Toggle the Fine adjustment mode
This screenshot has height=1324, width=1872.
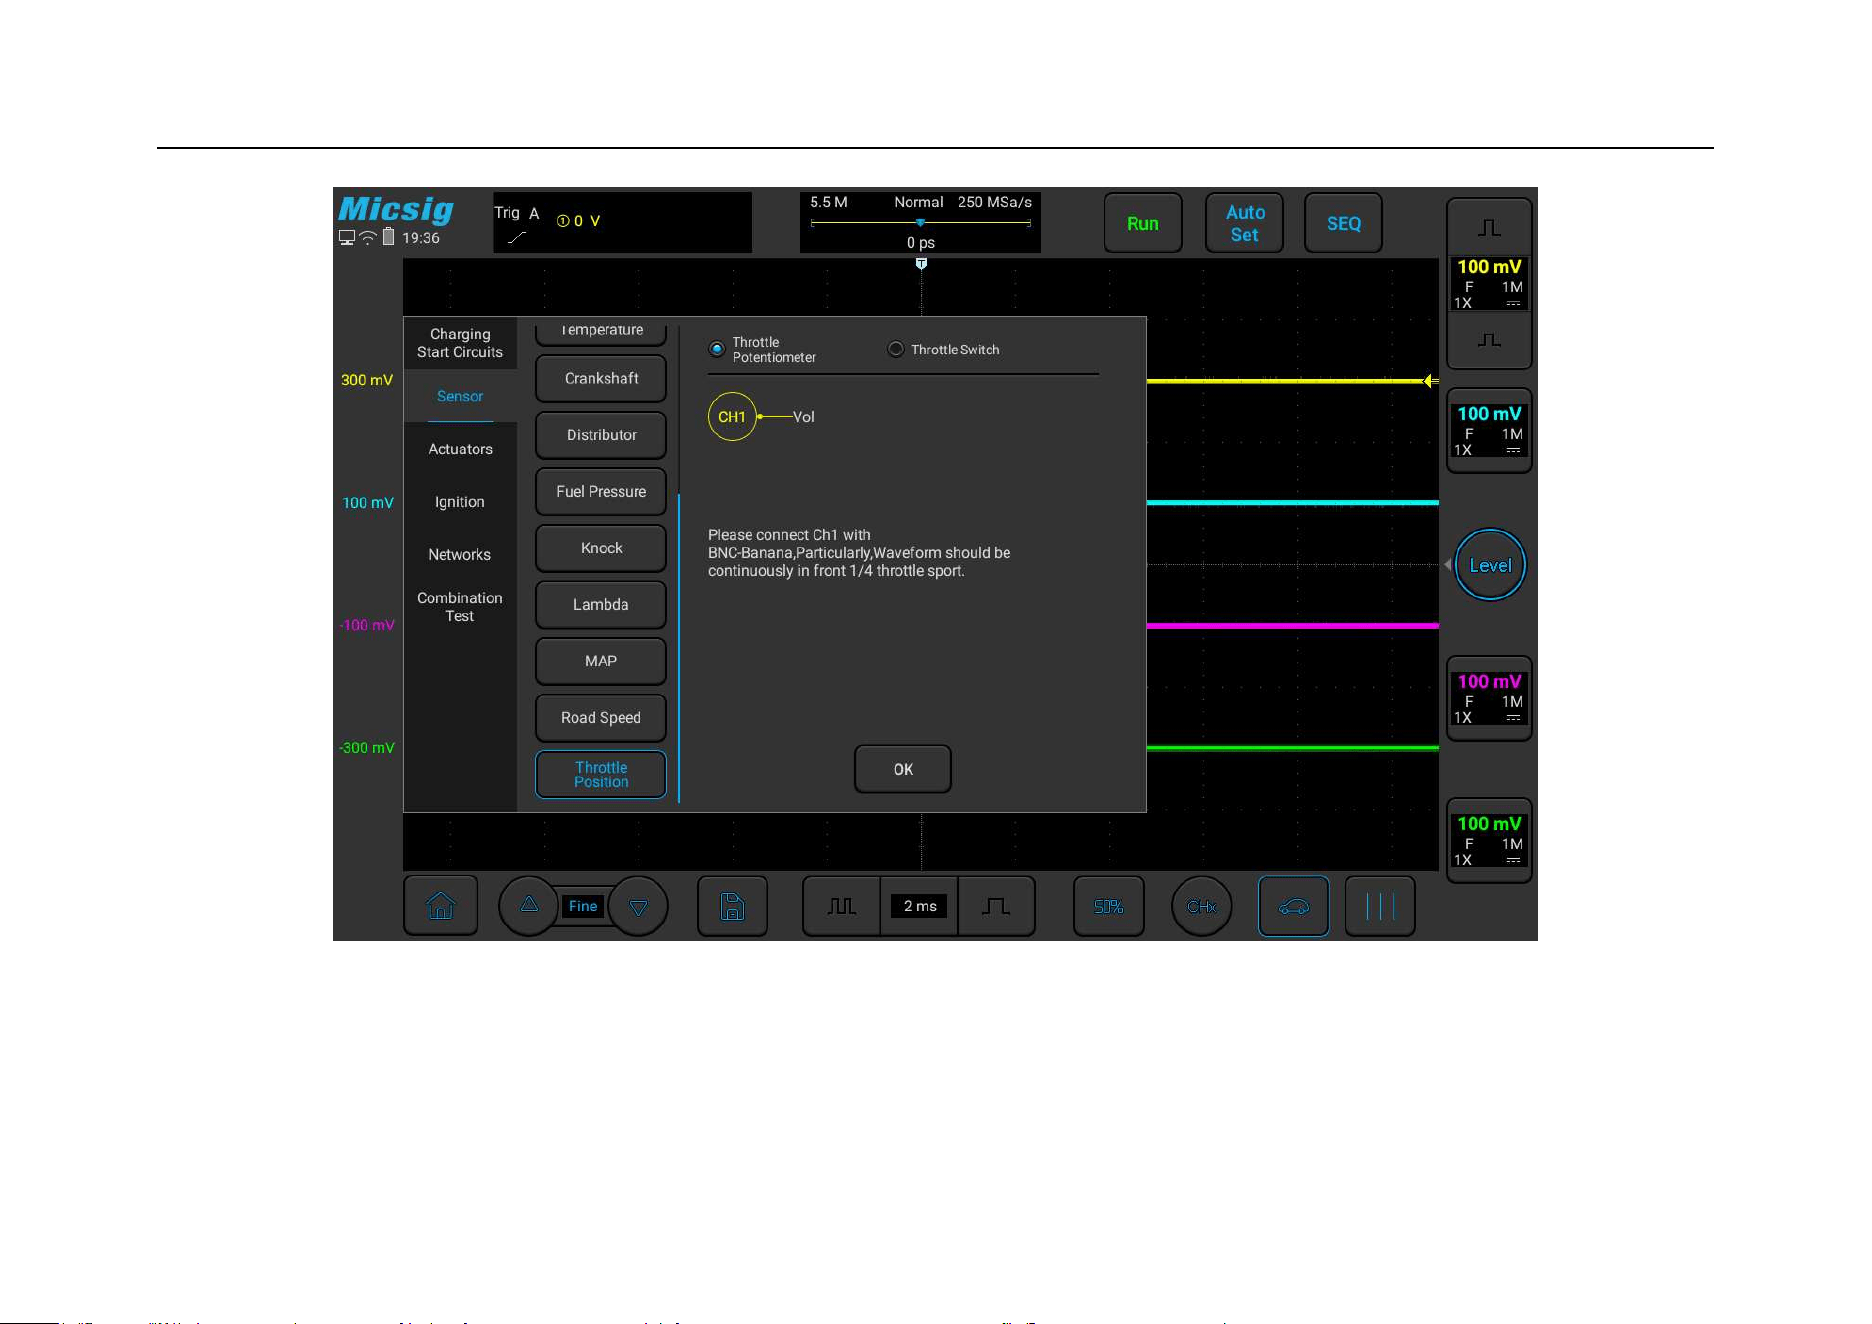(x=583, y=906)
